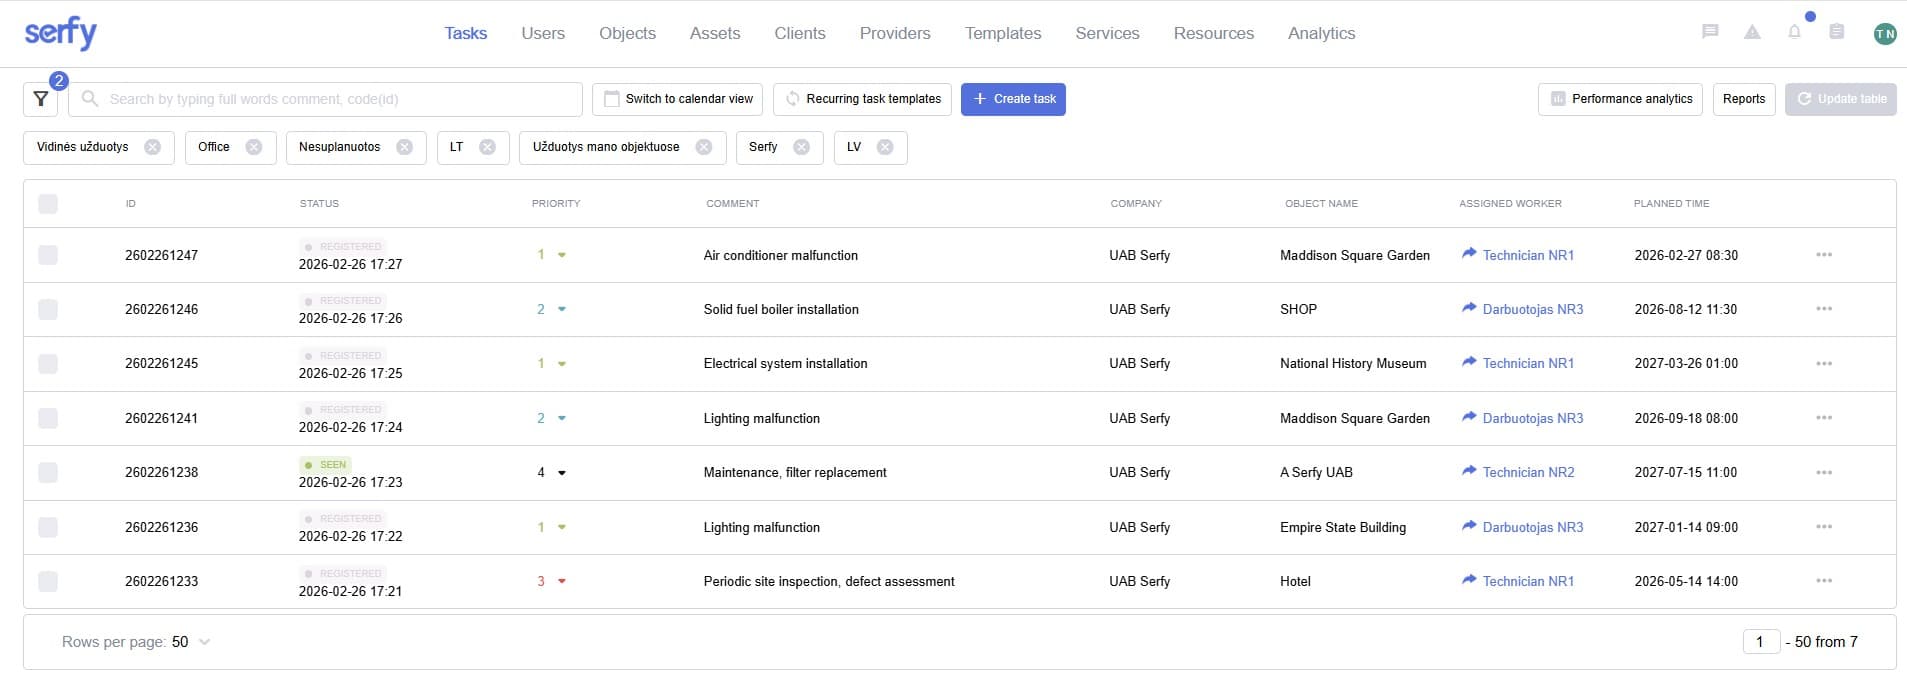The height and width of the screenshot is (682, 1907).
Task: Click the Serfy logo
Action: pyautogui.click(x=61, y=33)
